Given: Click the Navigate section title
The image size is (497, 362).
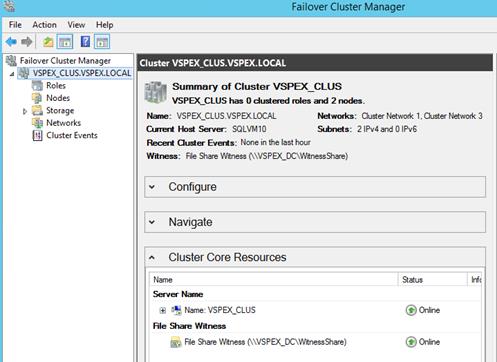Looking at the screenshot, I should click(190, 222).
